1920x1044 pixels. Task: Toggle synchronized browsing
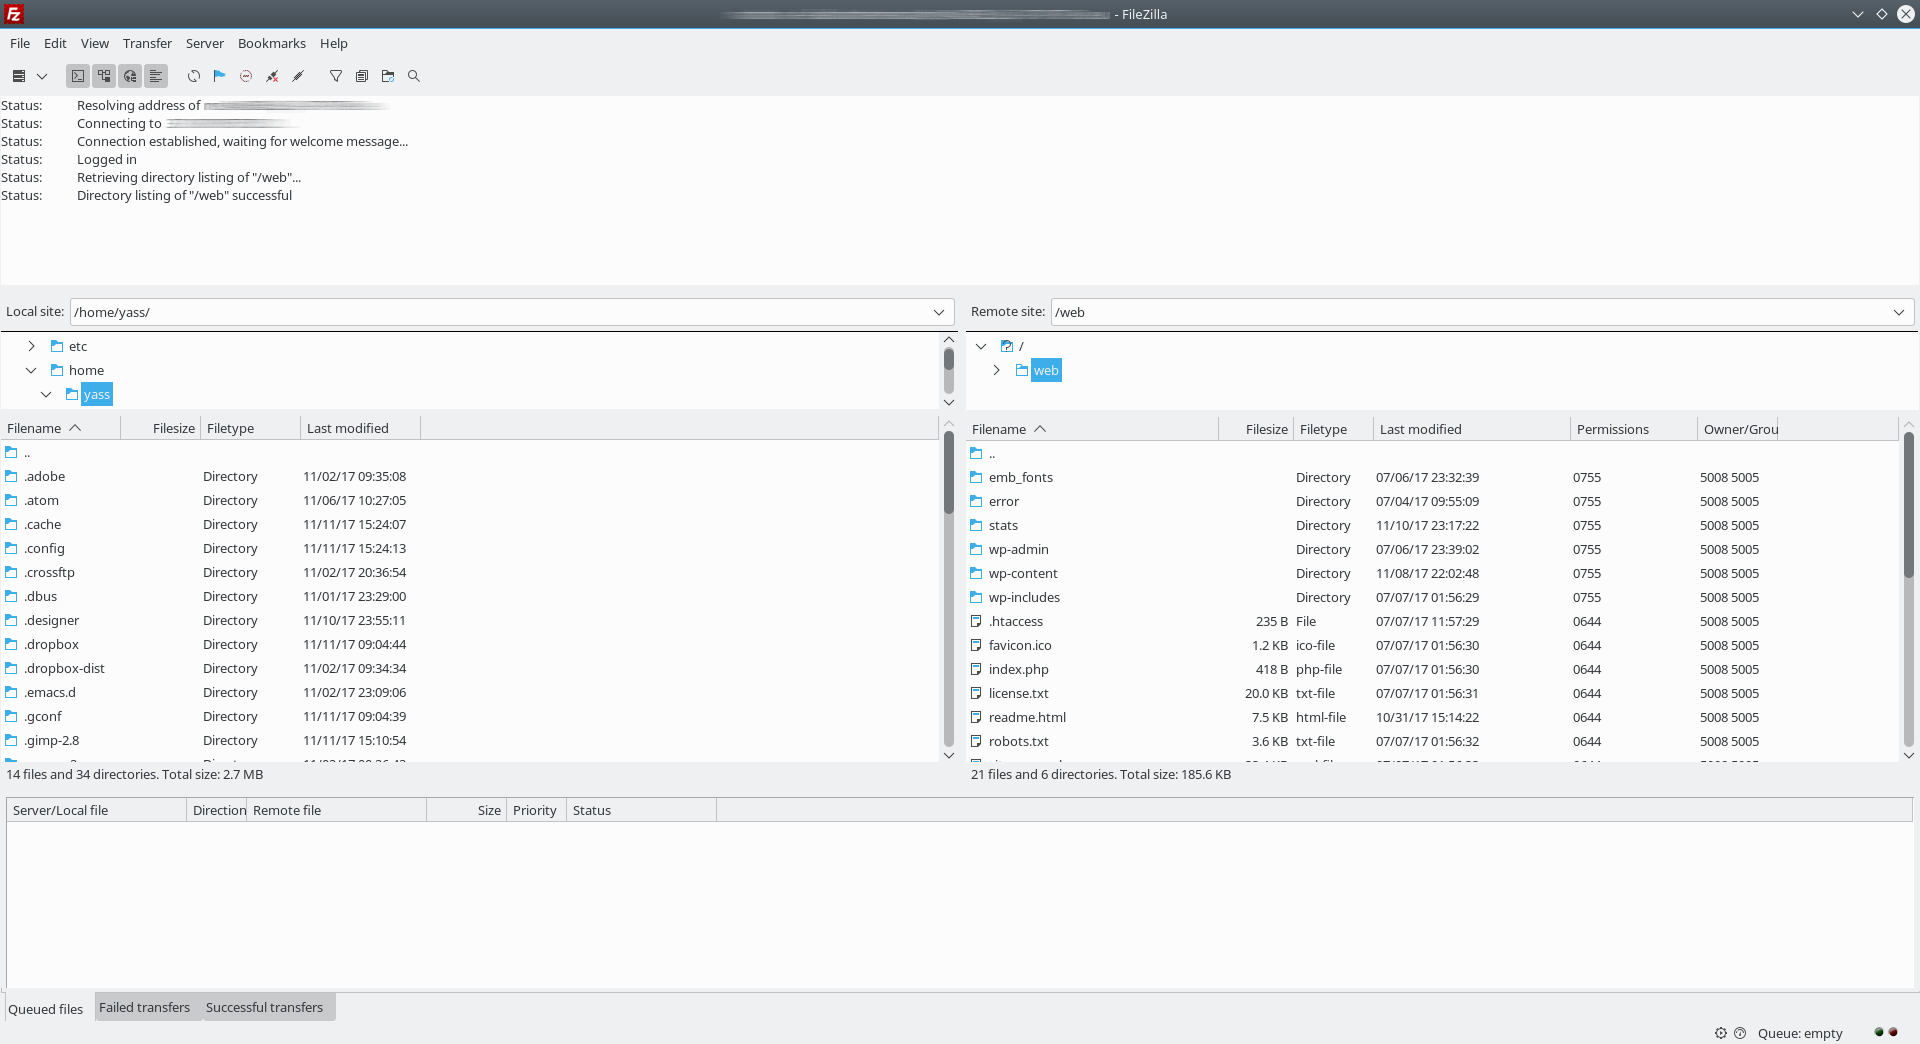[x=388, y=76]
